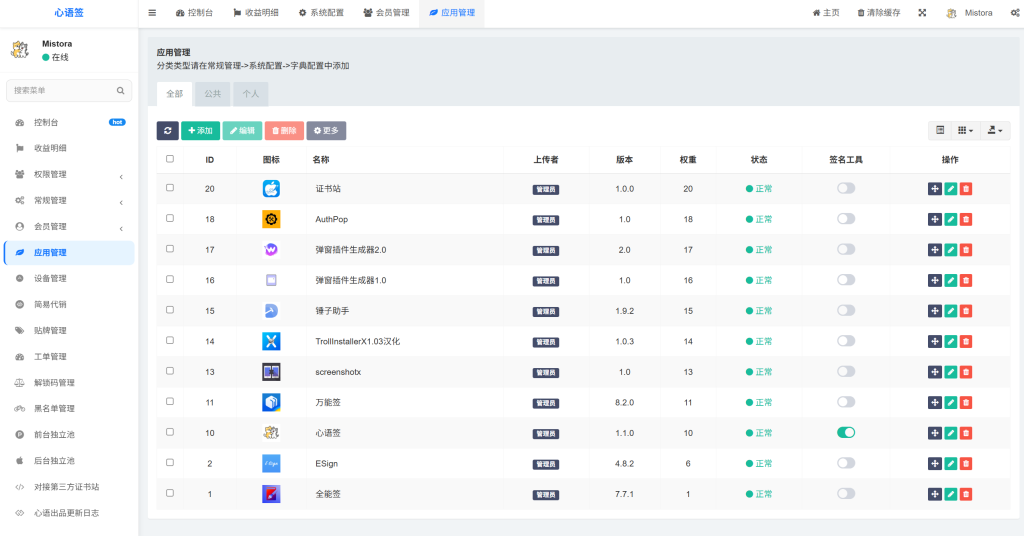Click the delete icon for 全能签 row

coord(966,494)
